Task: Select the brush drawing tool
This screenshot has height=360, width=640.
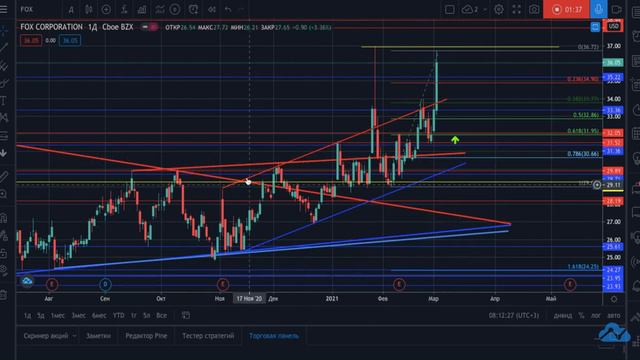Action: click(4, 83)
